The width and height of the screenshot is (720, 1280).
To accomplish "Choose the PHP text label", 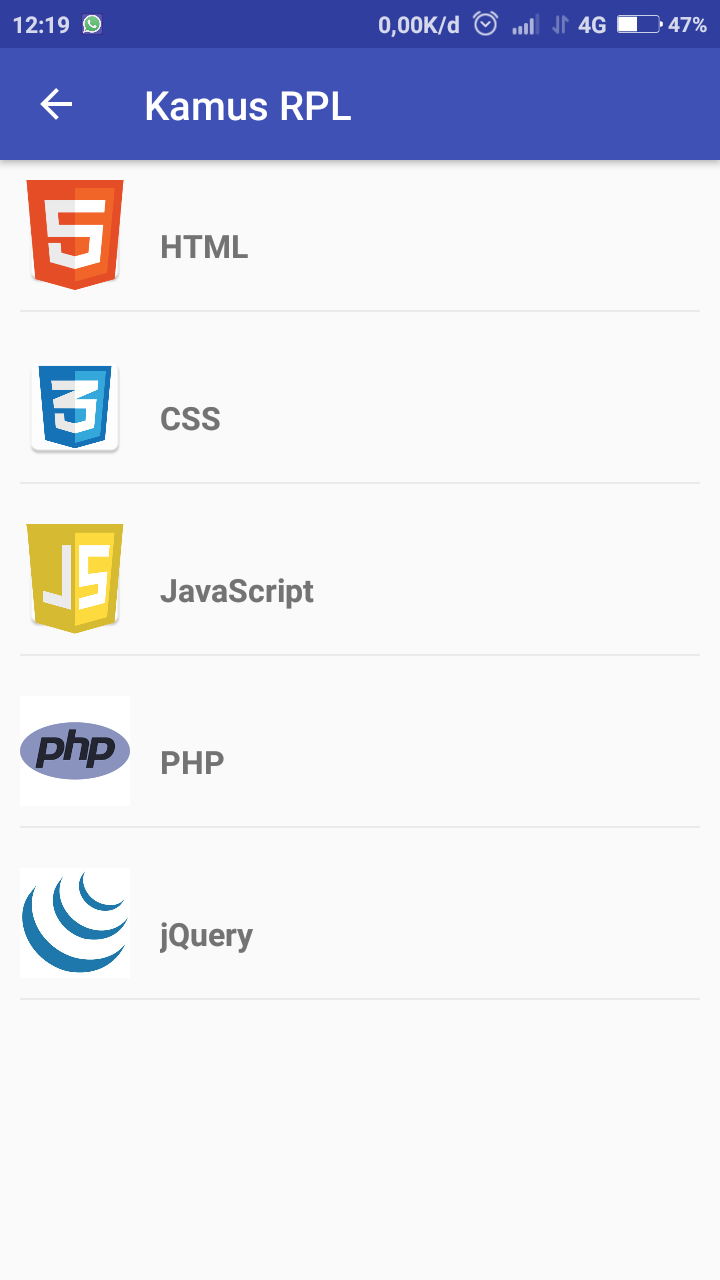I will [192, 763].
